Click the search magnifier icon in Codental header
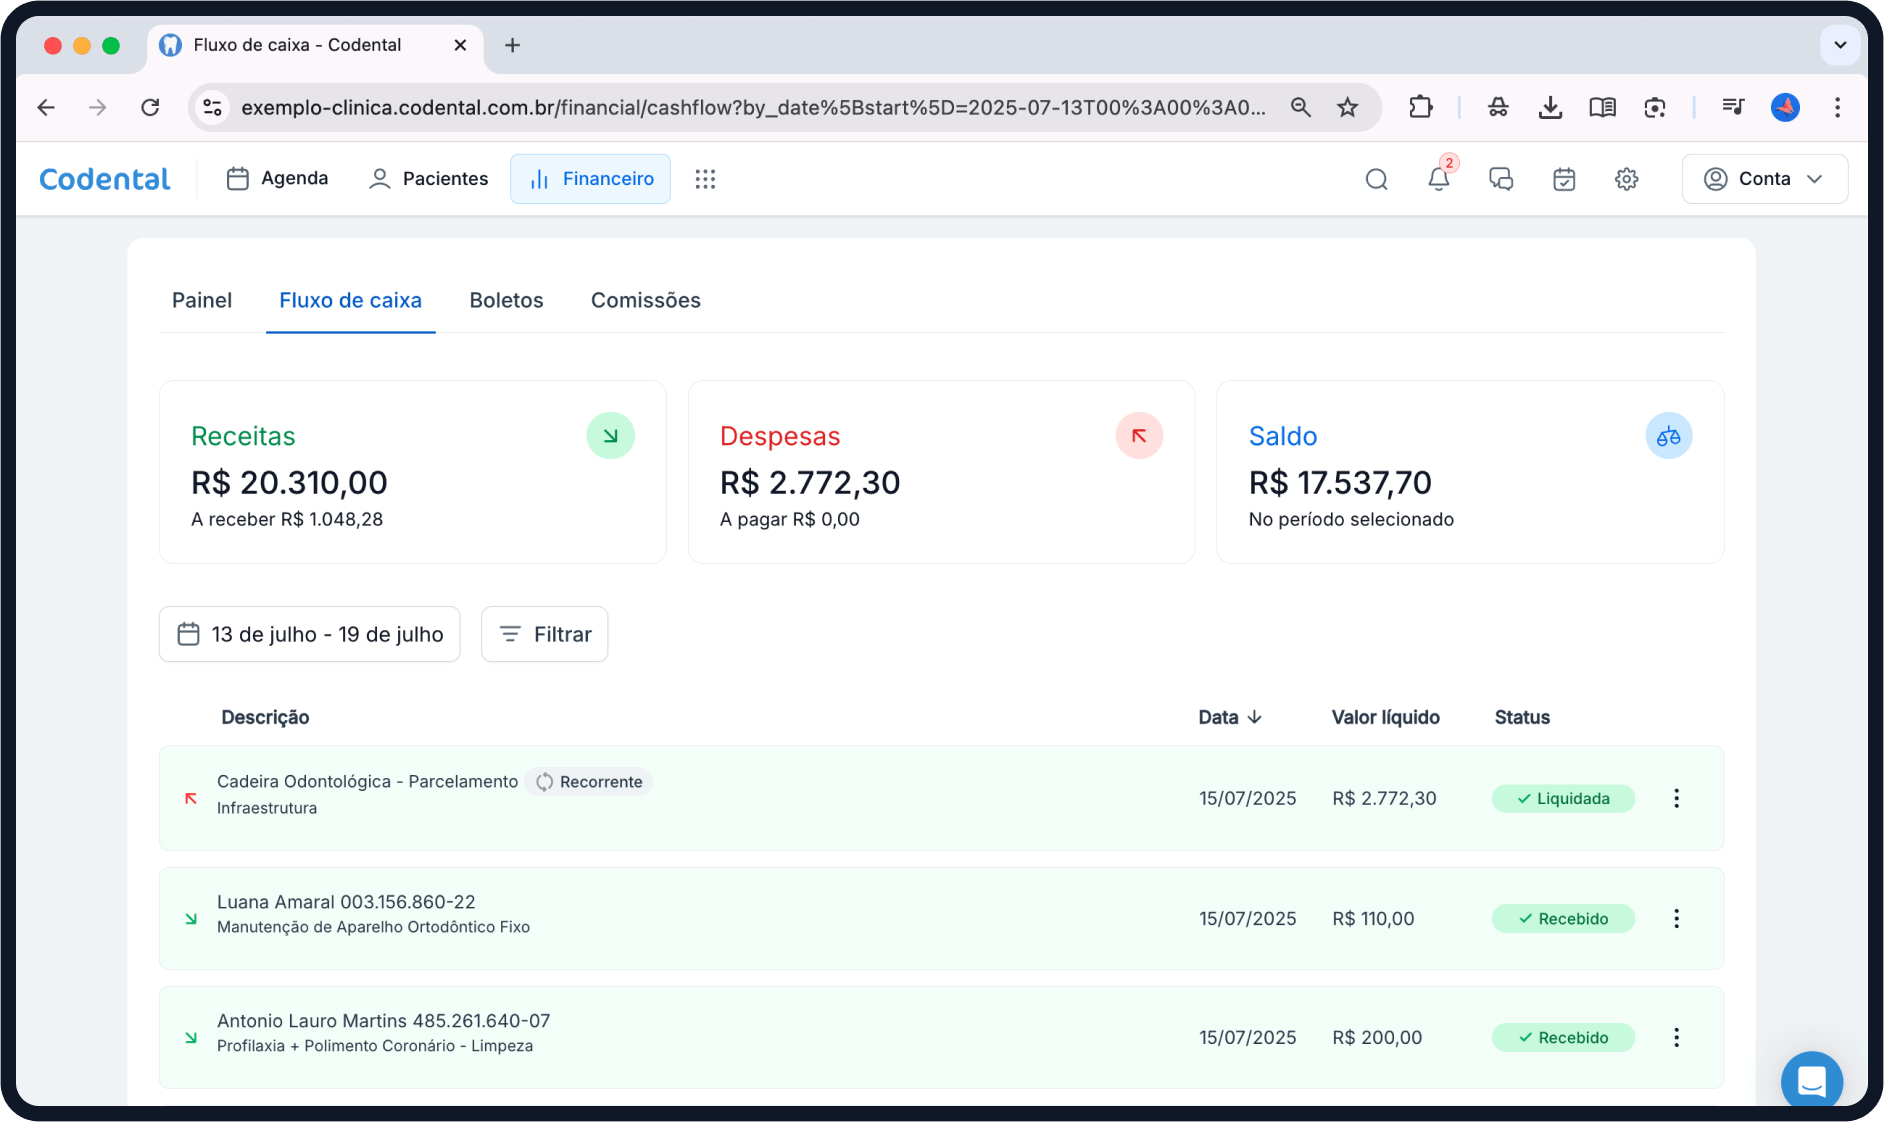The image size is (1884, 1122). [x=1376, y=179]
